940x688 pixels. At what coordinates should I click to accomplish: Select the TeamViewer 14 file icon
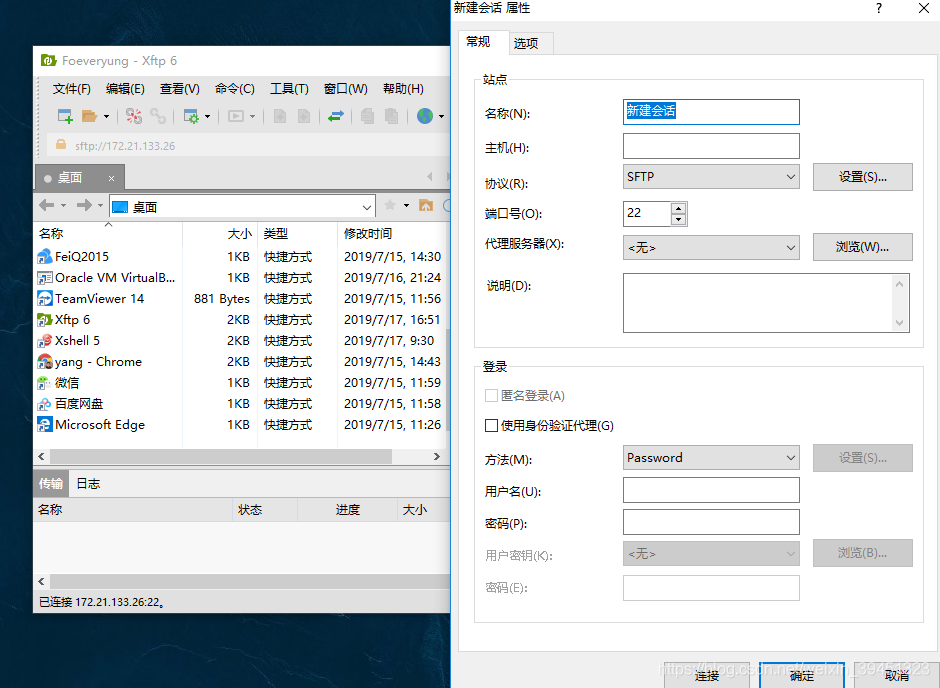tap(45, 298)
